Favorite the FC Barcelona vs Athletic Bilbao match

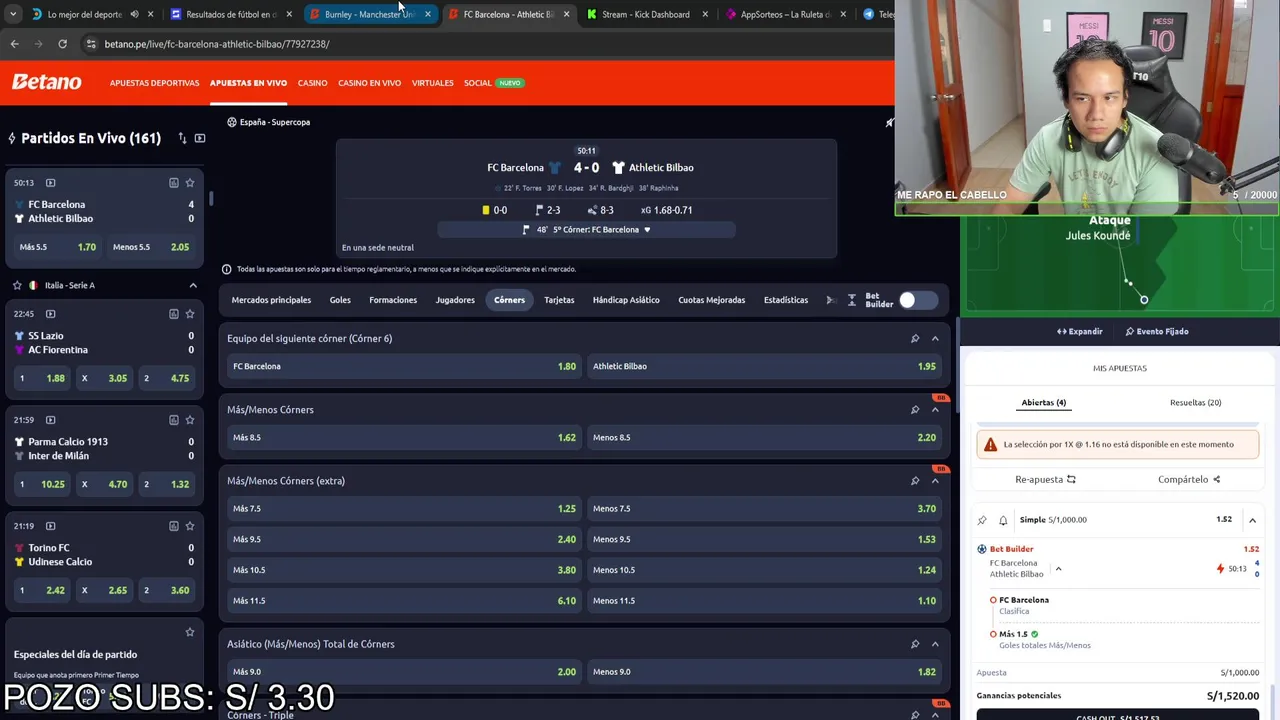tap(190, 183)
